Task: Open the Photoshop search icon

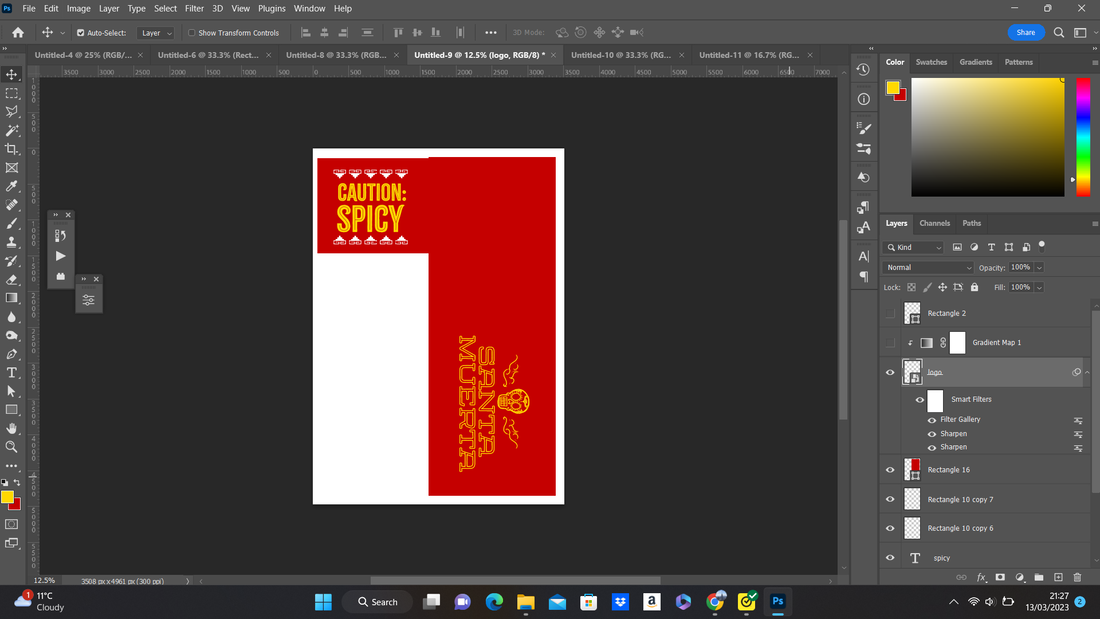Action: (1059, 32)
